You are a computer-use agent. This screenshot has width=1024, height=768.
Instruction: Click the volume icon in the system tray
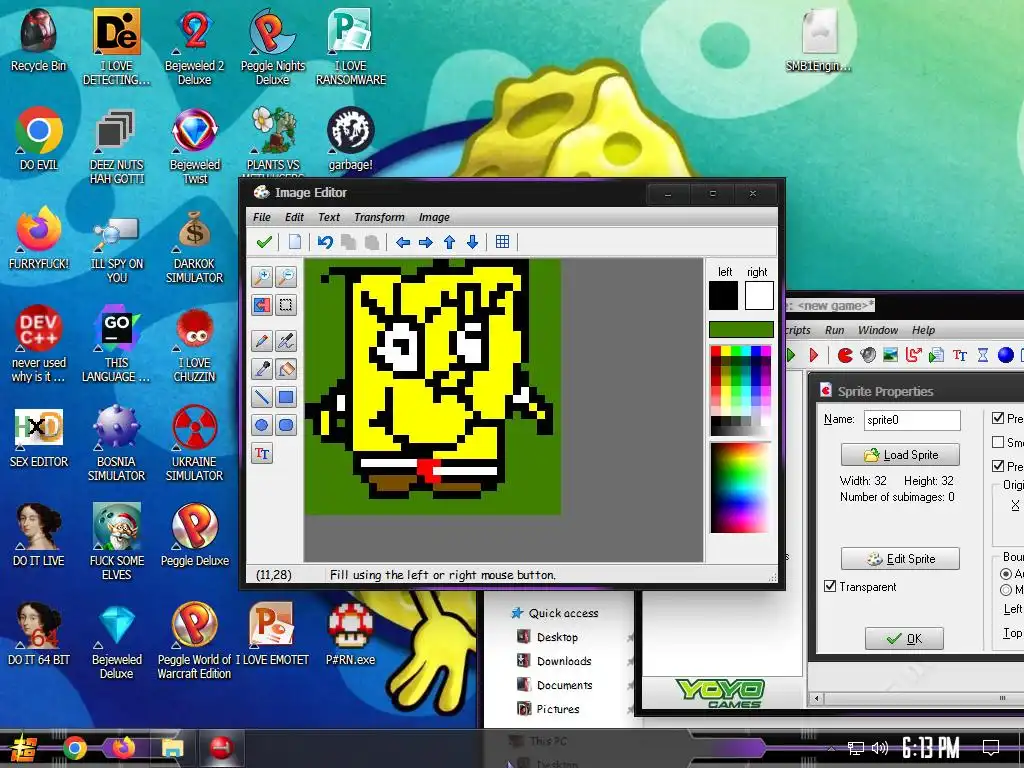880,748
